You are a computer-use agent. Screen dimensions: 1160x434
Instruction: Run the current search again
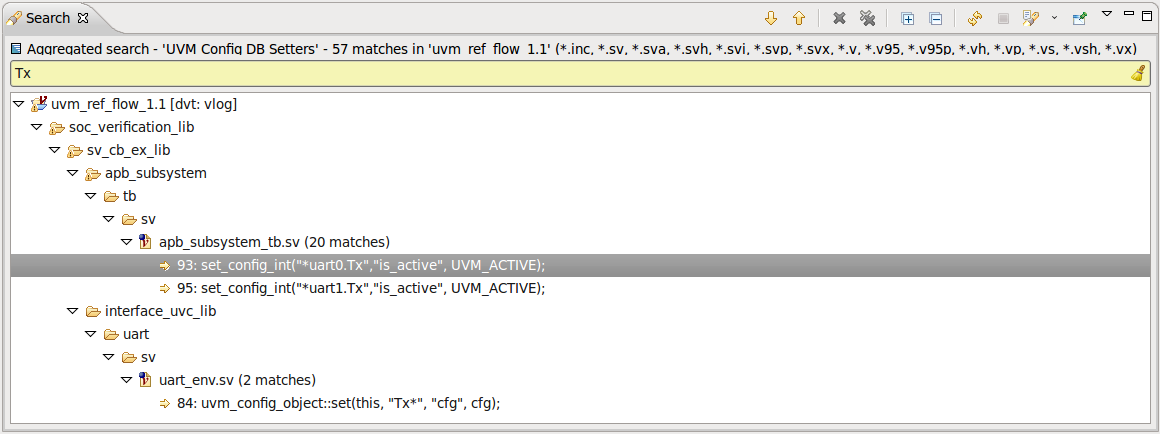tap(975, 18)
